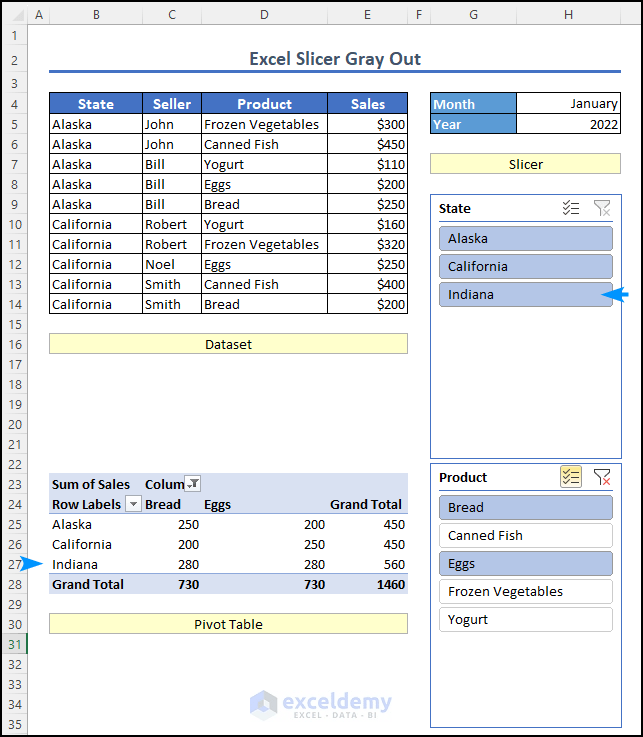The image size is (643, 737).
Task: Click the Sales header cell
Action: point(368,103)
